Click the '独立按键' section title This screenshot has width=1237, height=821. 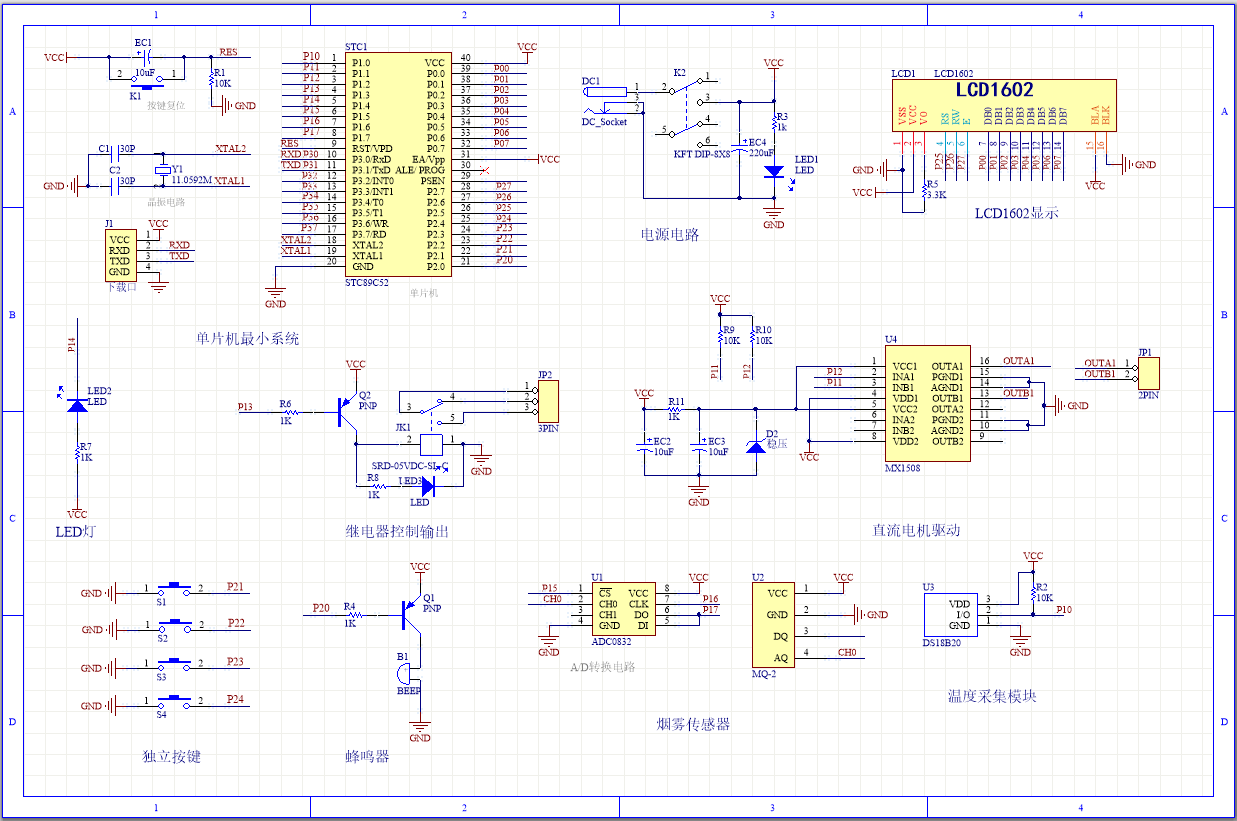coord(171,757)
